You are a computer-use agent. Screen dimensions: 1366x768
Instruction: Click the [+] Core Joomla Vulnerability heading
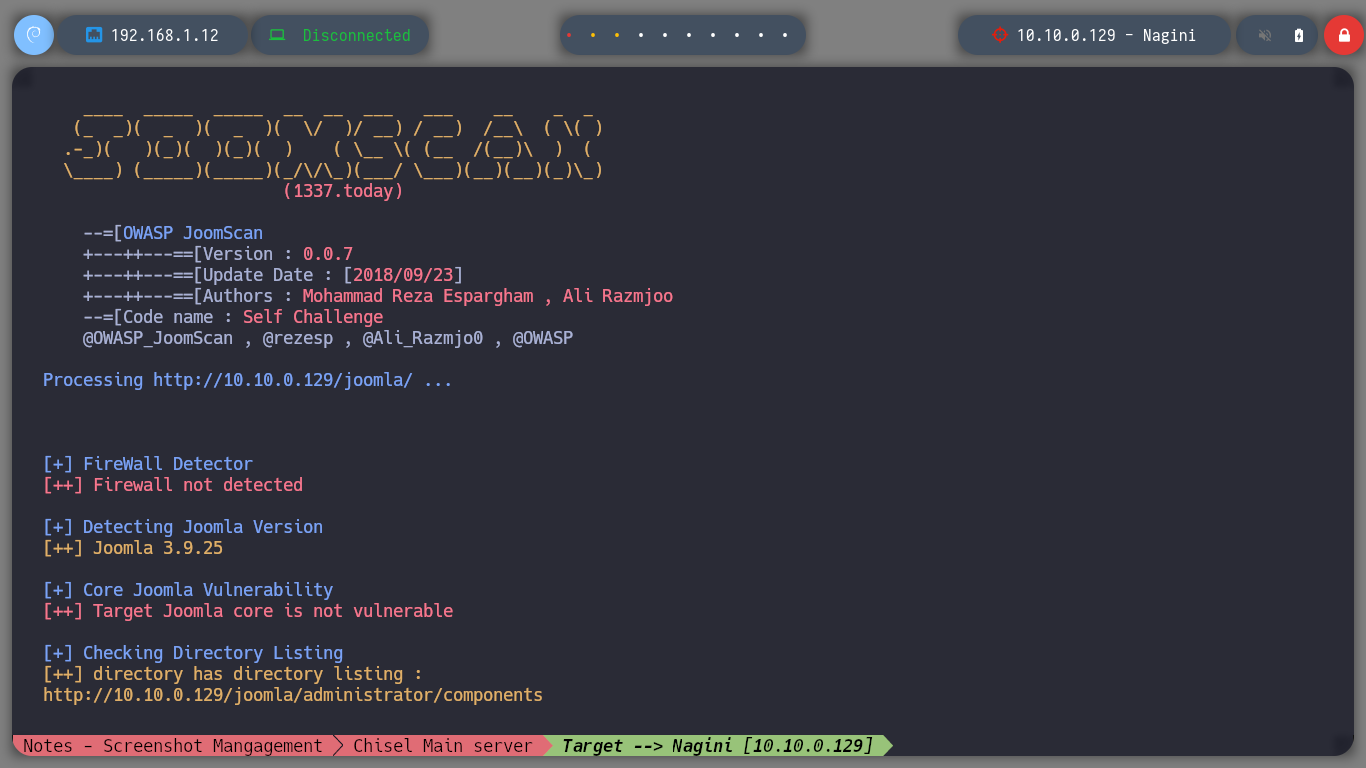pyautogui.click(x=188, y=590)
